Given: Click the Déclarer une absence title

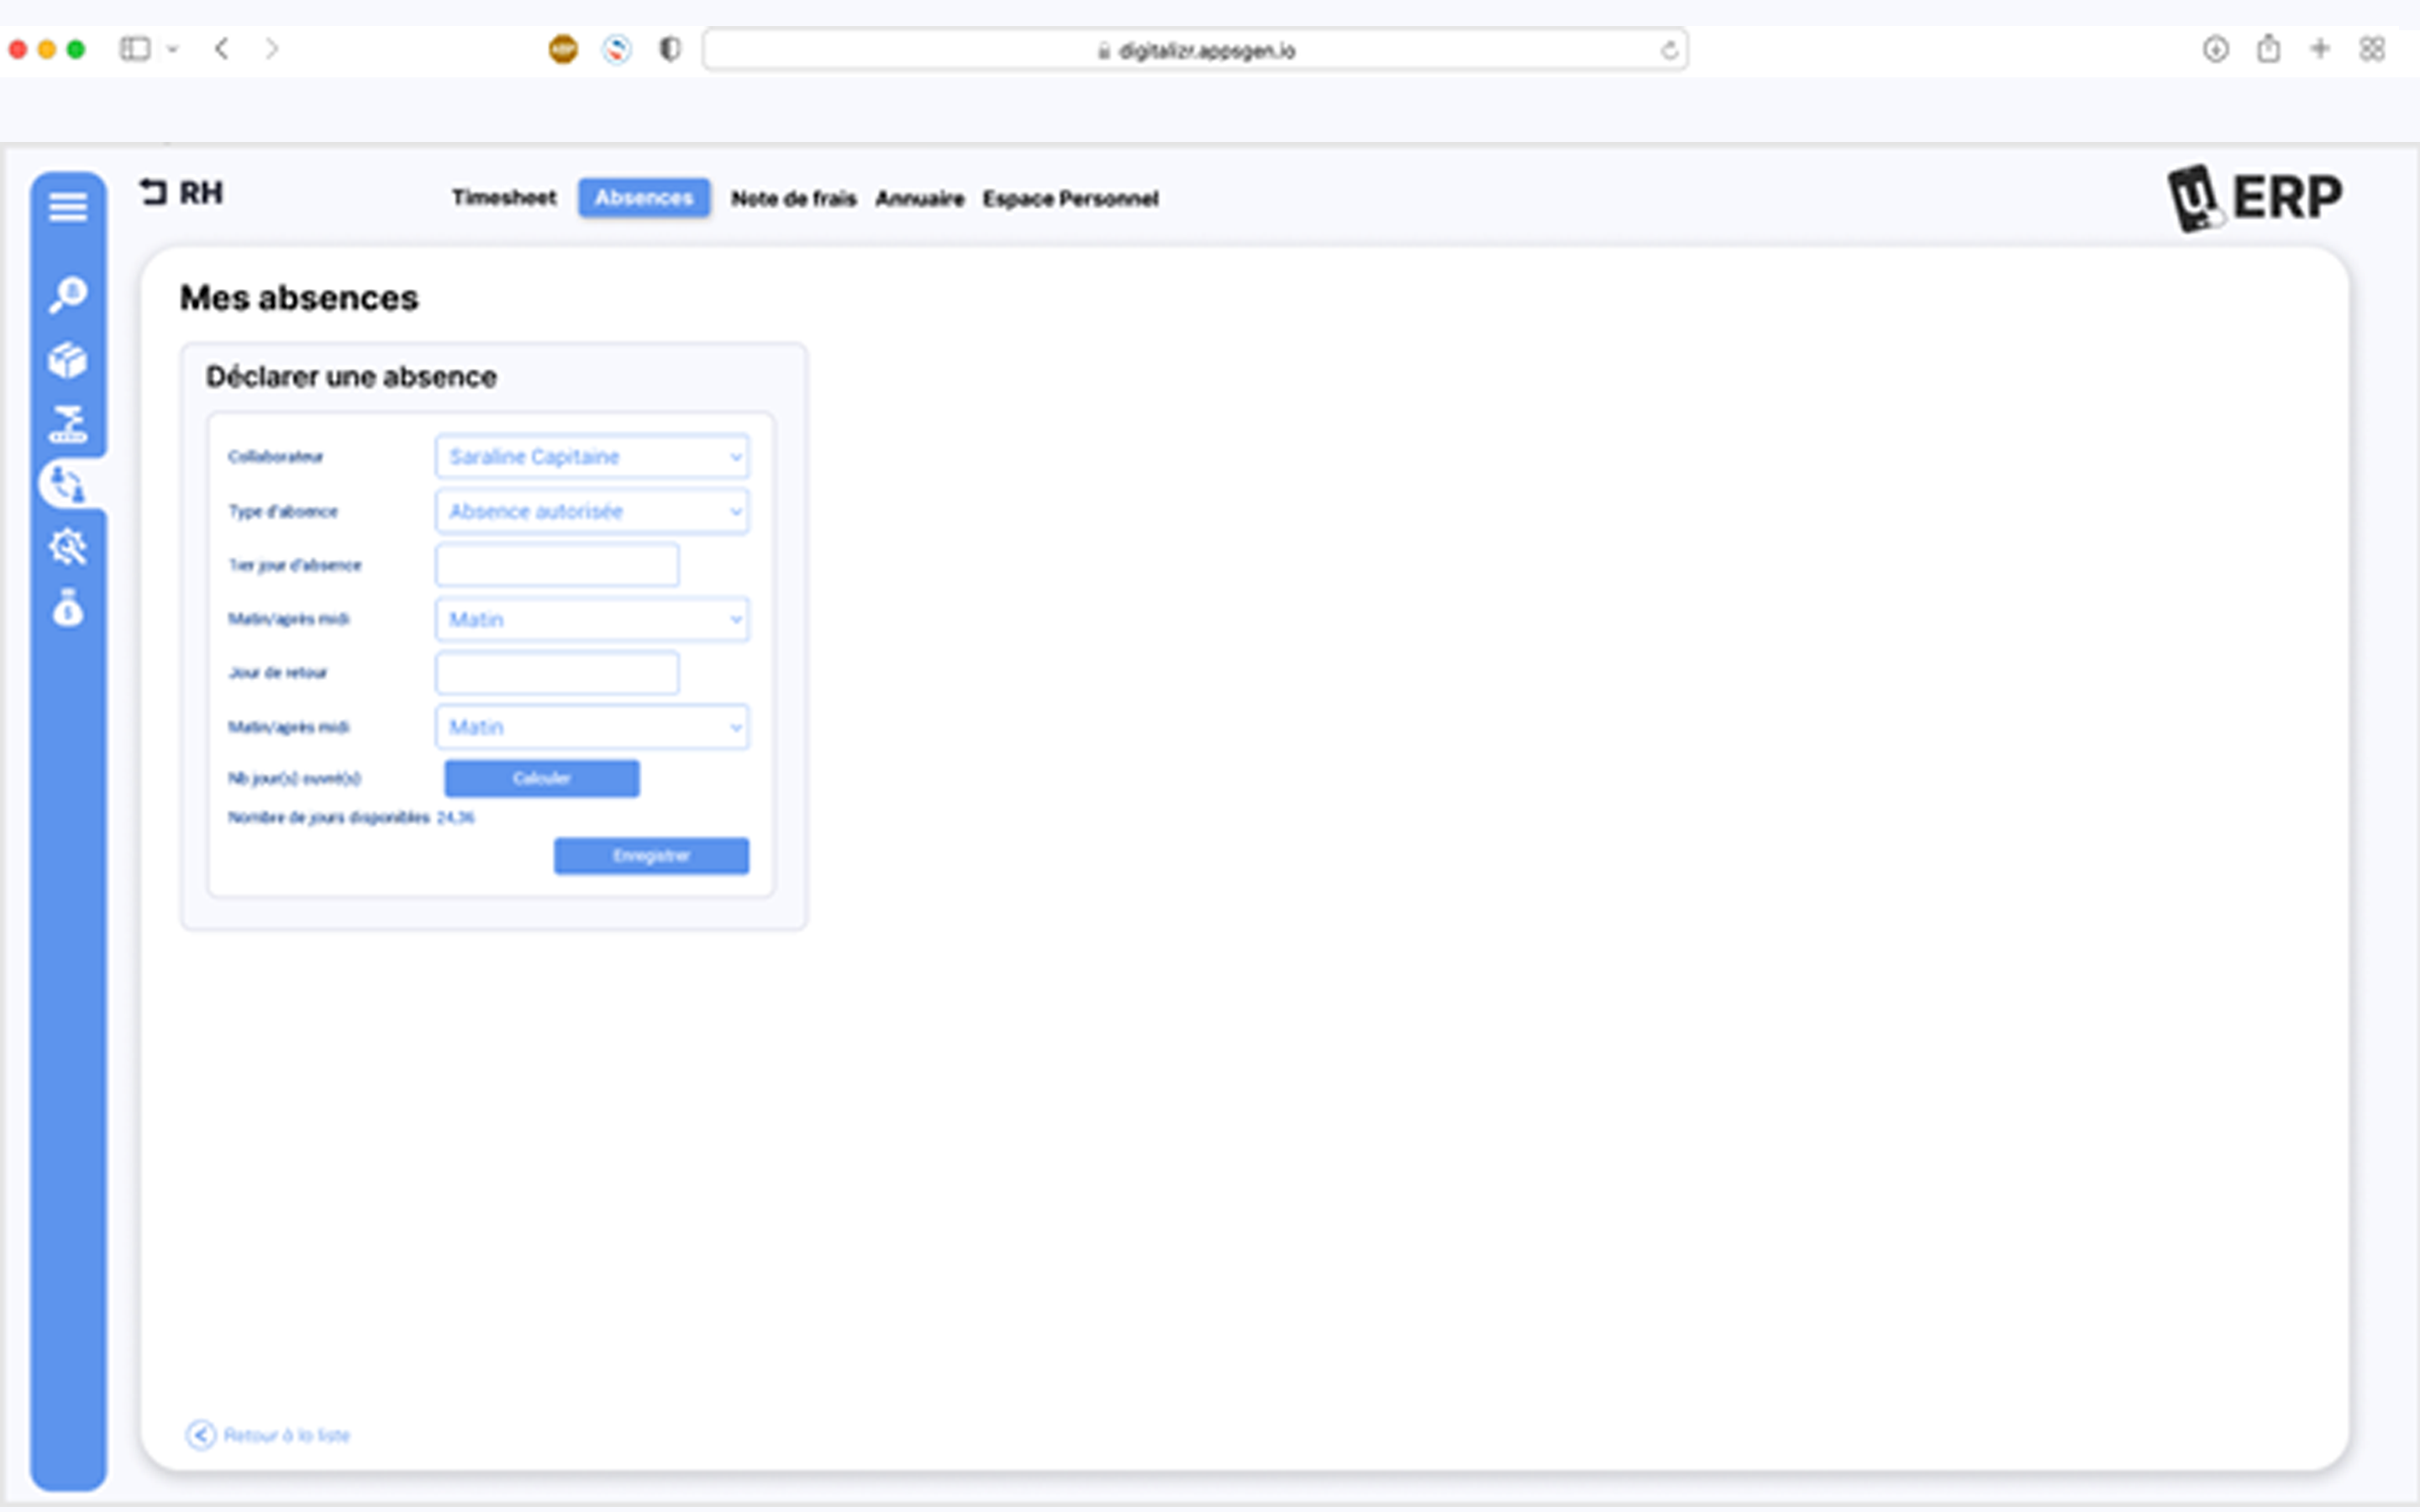Looking at the screenshot, I should coord(351,377).
